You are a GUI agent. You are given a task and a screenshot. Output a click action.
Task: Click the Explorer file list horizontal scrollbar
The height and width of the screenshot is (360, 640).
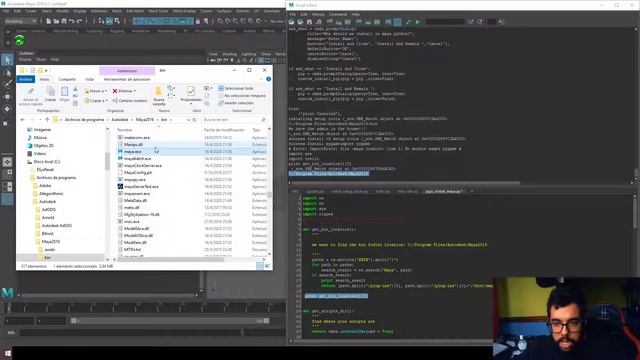(170, 259)
